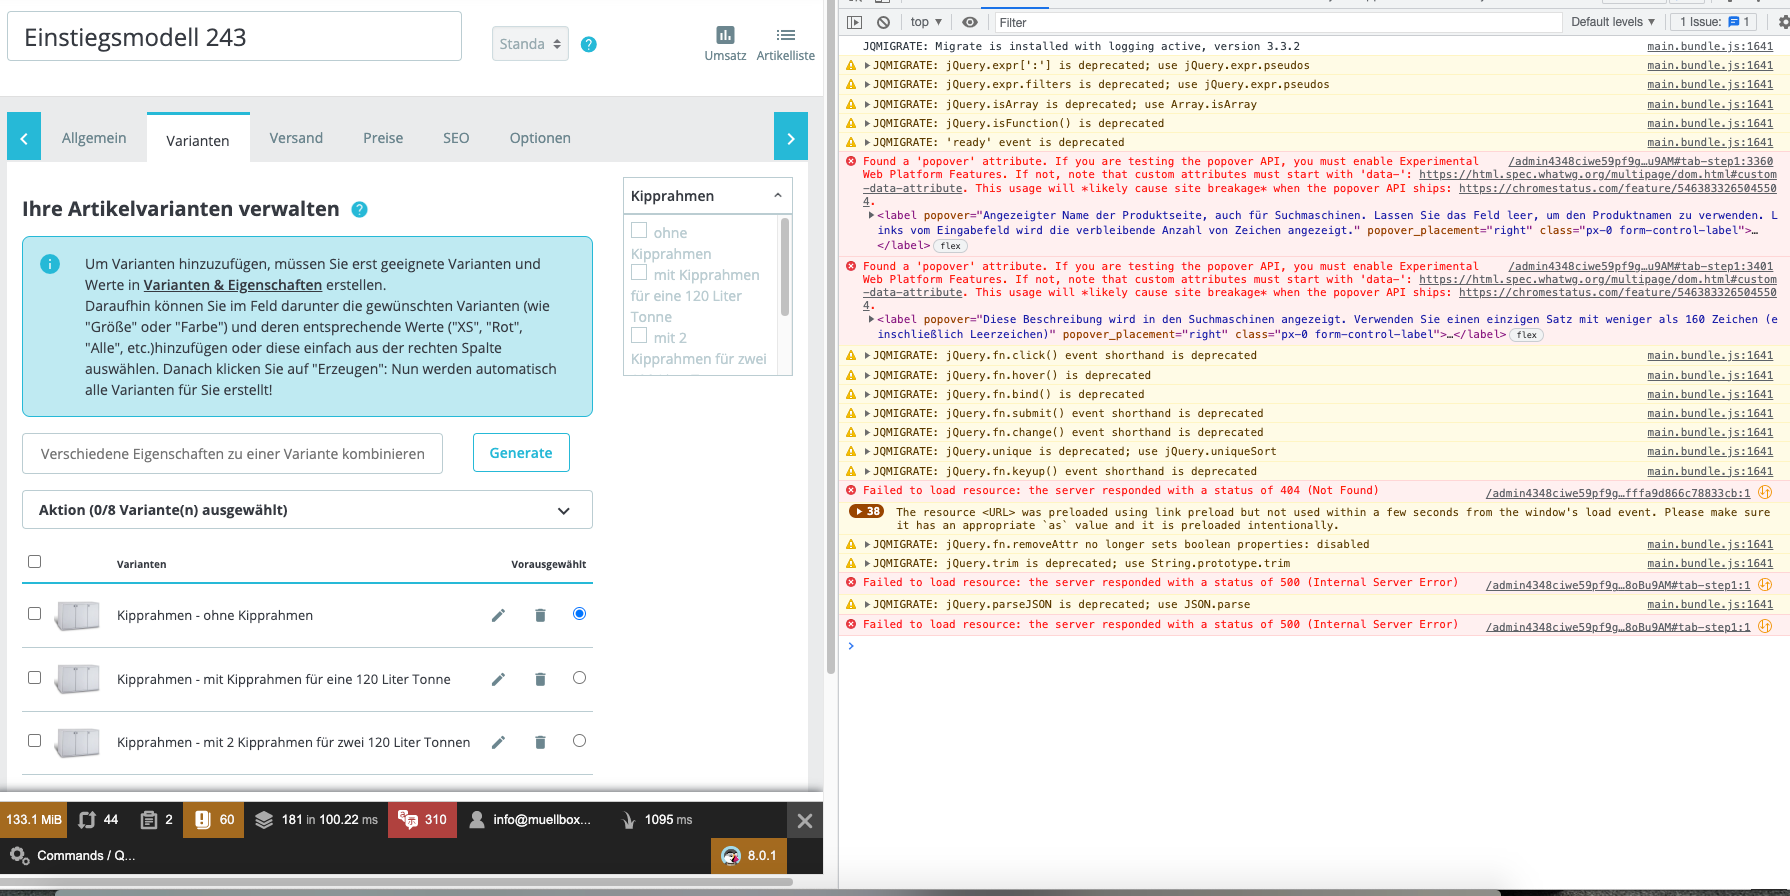Open the Artikelliste icon
Screen dimensions: 1790x896
(x=786, y=35)
